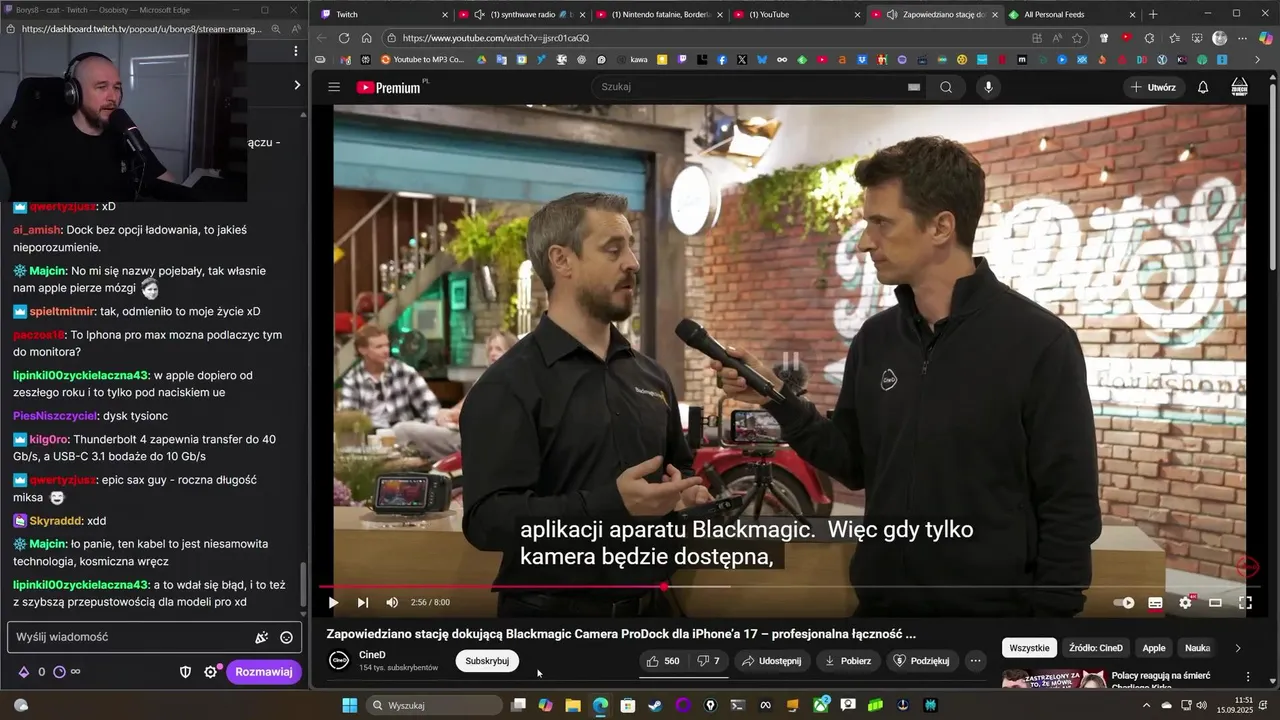This screenshot has height=720, width=1280.
Task: Open YouTube hamburger guide menu
Action: pyautogui.click(x=334, y=87)
